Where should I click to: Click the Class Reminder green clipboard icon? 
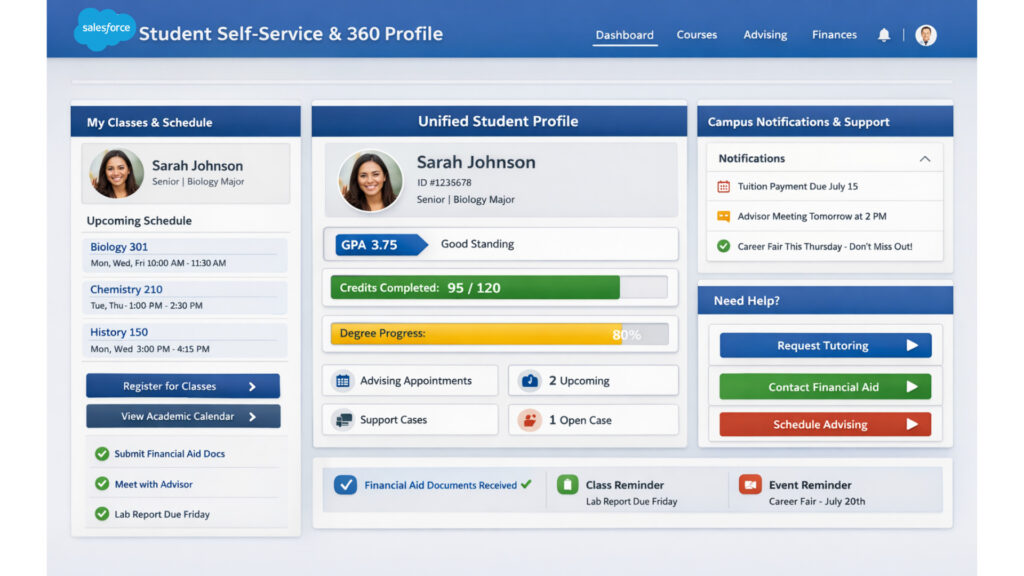[567, 485]
